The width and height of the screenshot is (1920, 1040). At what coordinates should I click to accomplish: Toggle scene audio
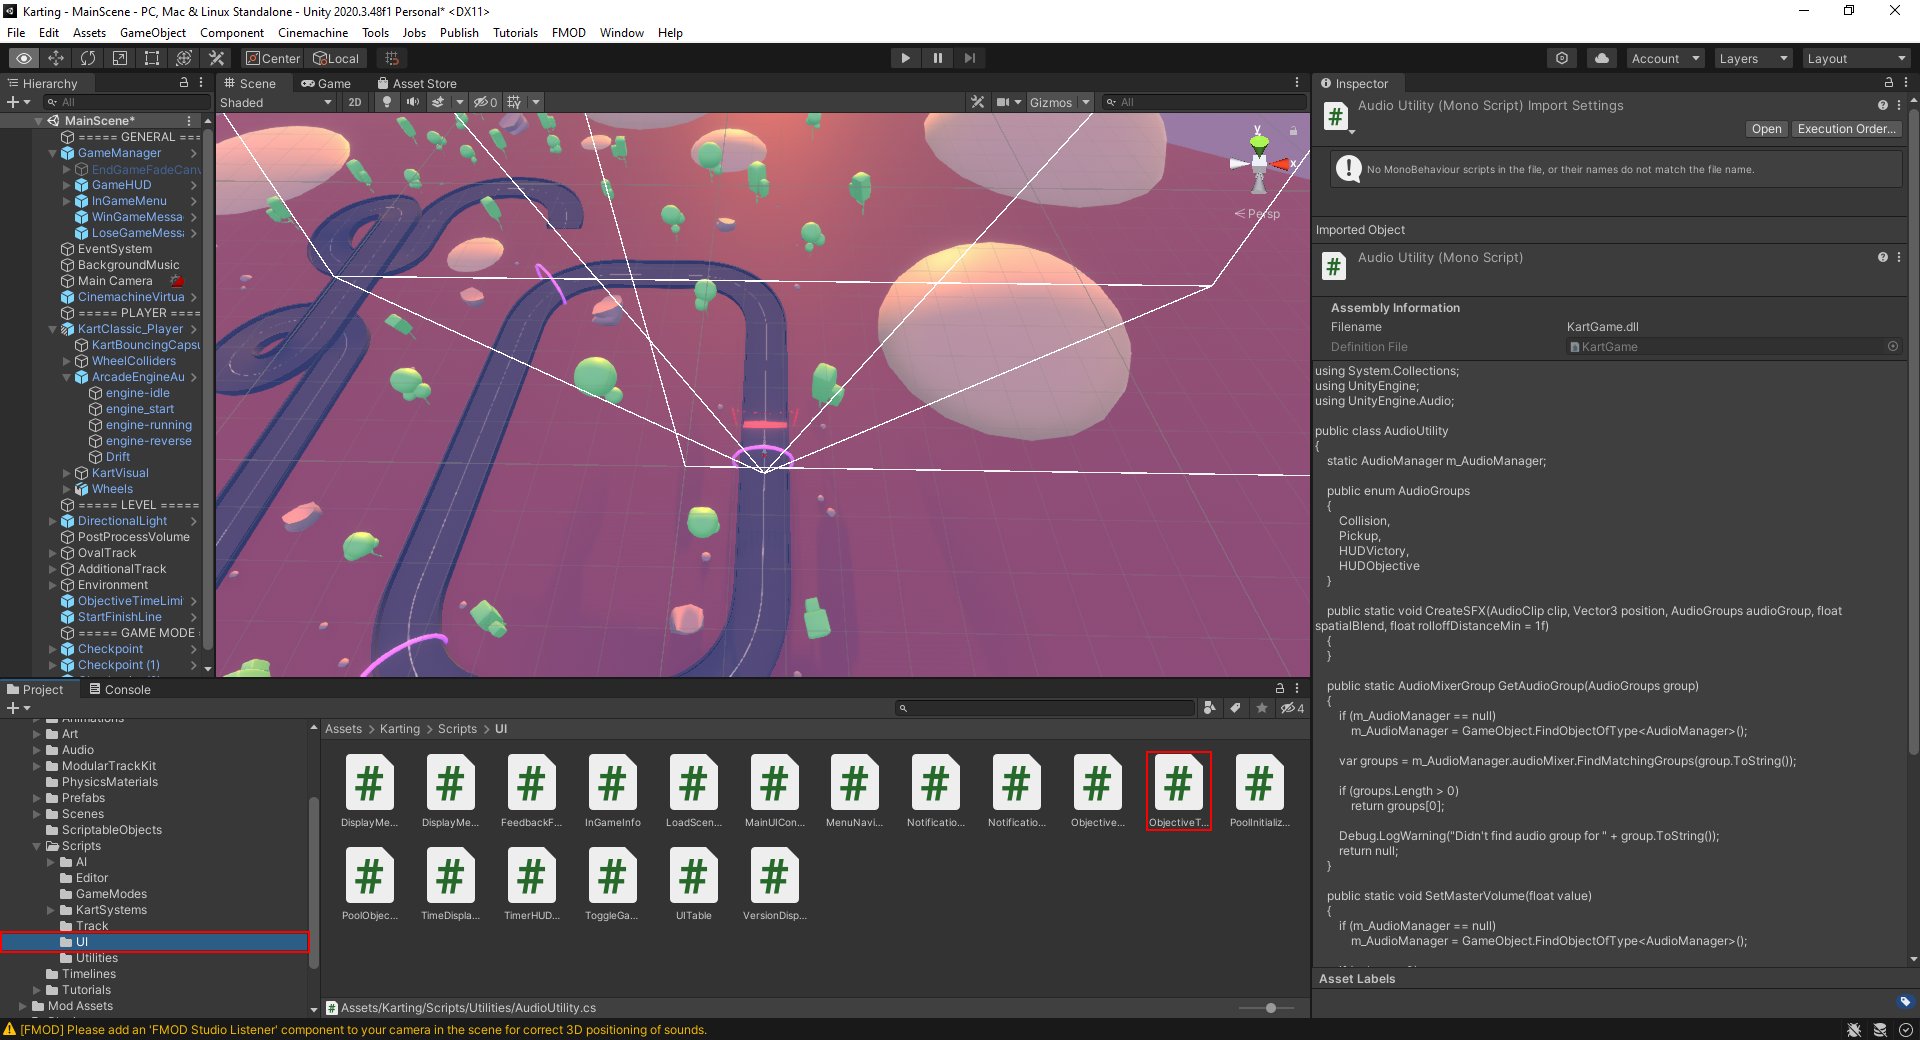(412, 102)
